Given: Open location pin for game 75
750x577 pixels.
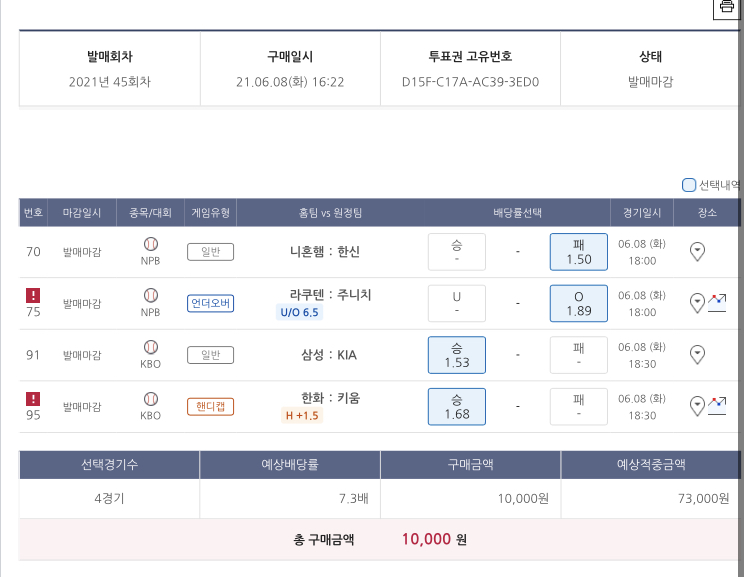Looking at the screenshot, I should tap(697, 302).
